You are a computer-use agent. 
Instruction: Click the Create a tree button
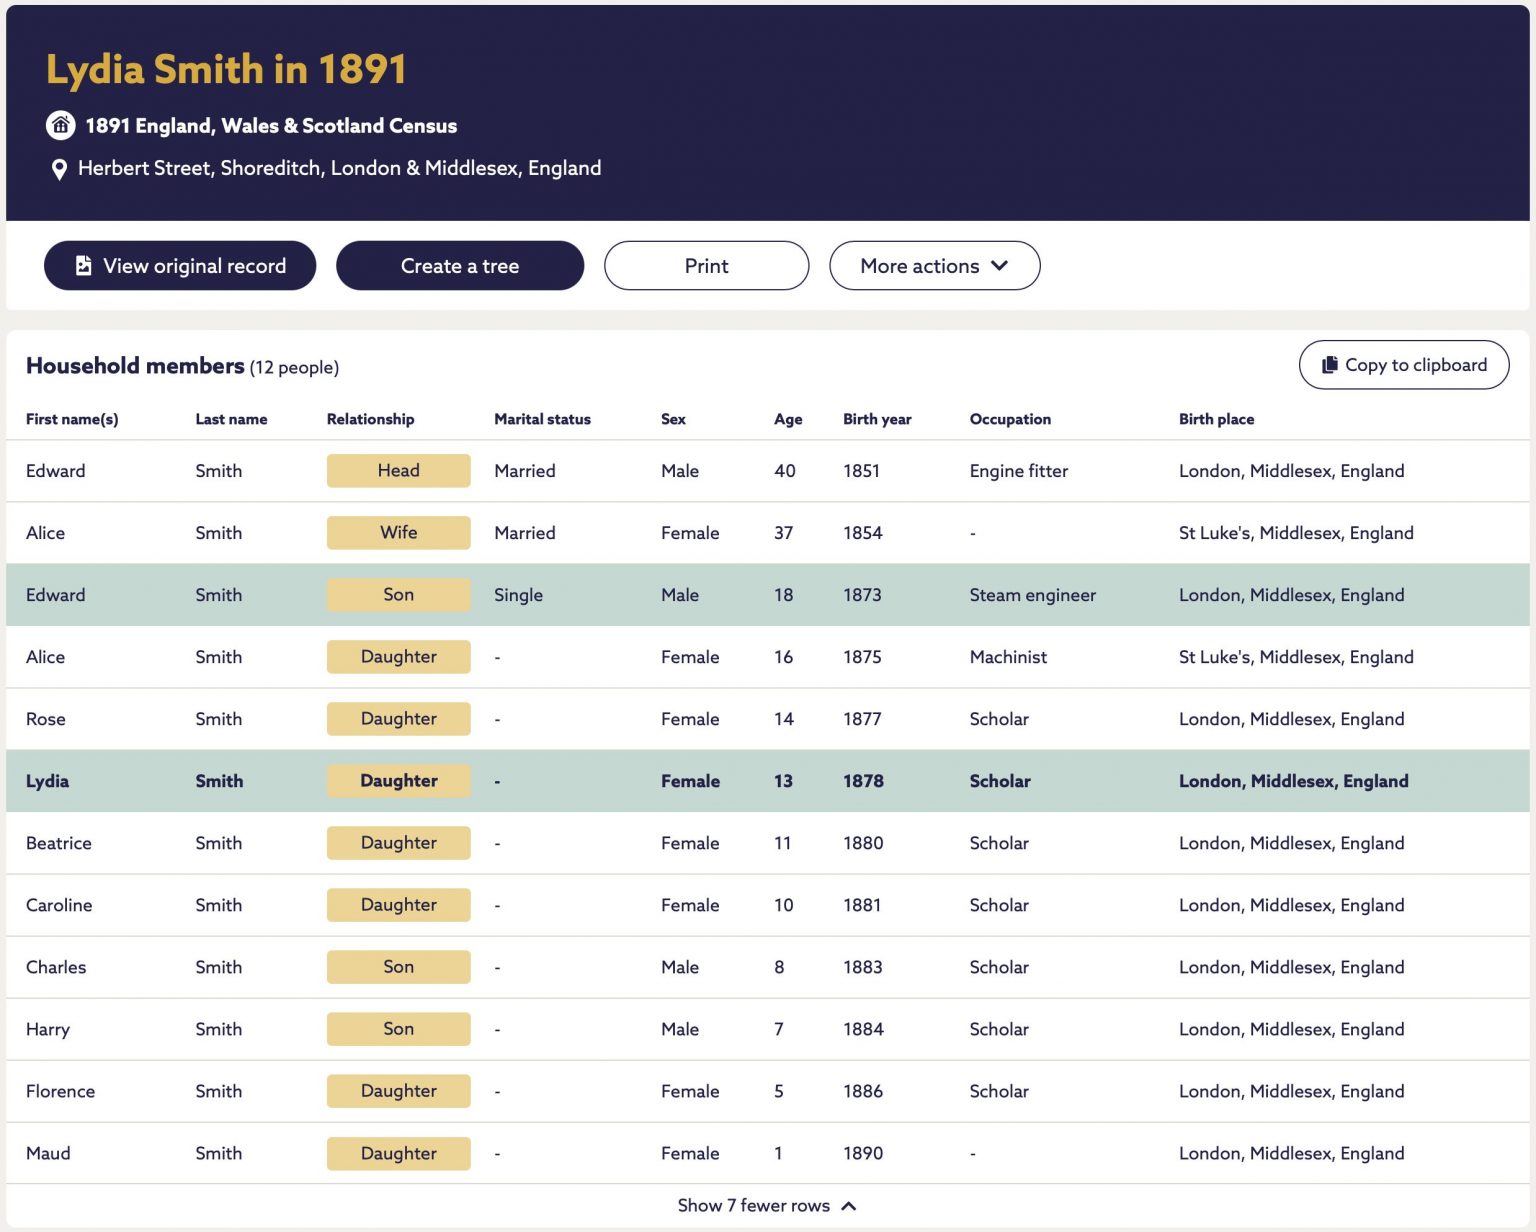pos(460,266)
